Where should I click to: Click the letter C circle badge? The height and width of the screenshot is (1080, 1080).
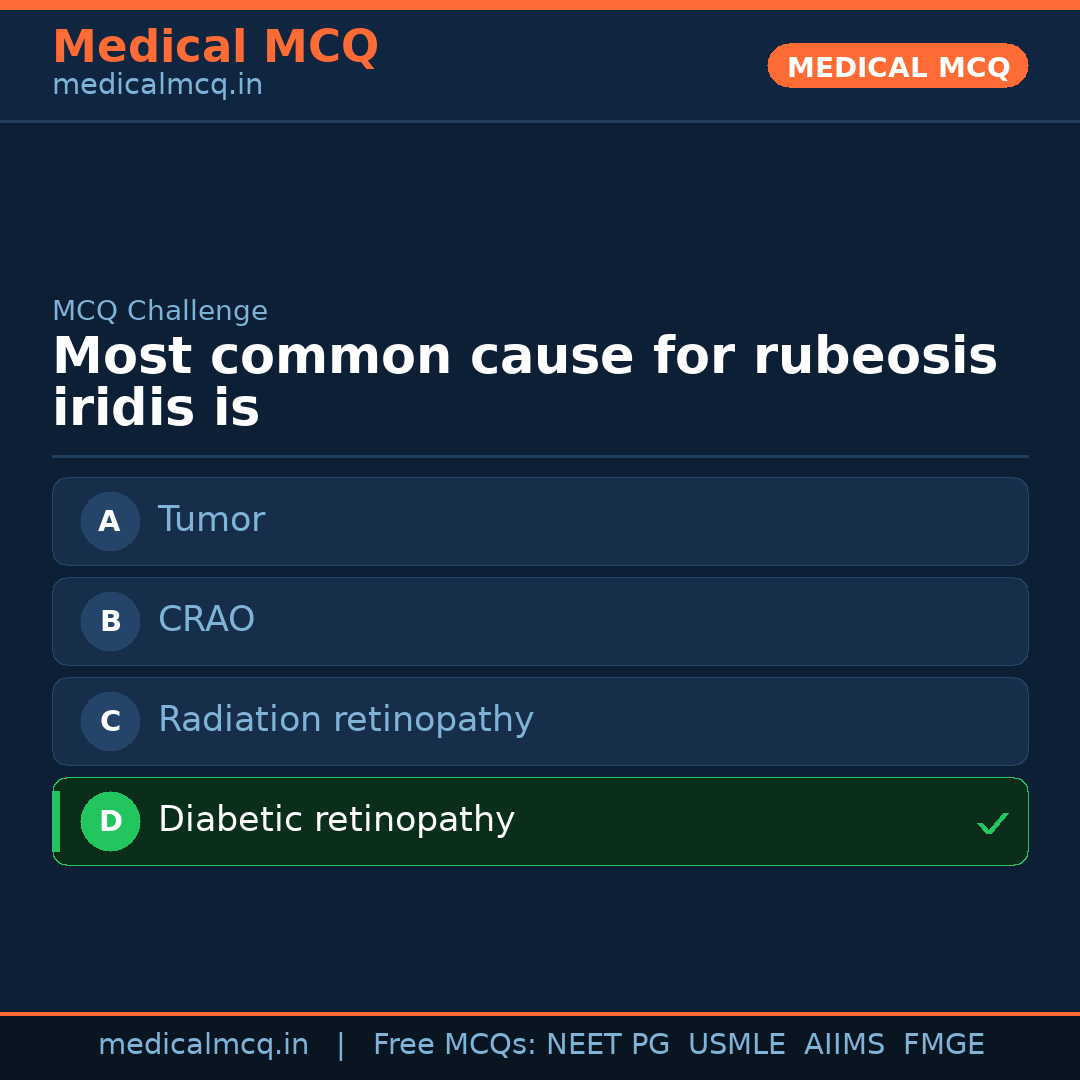[110, 721]
